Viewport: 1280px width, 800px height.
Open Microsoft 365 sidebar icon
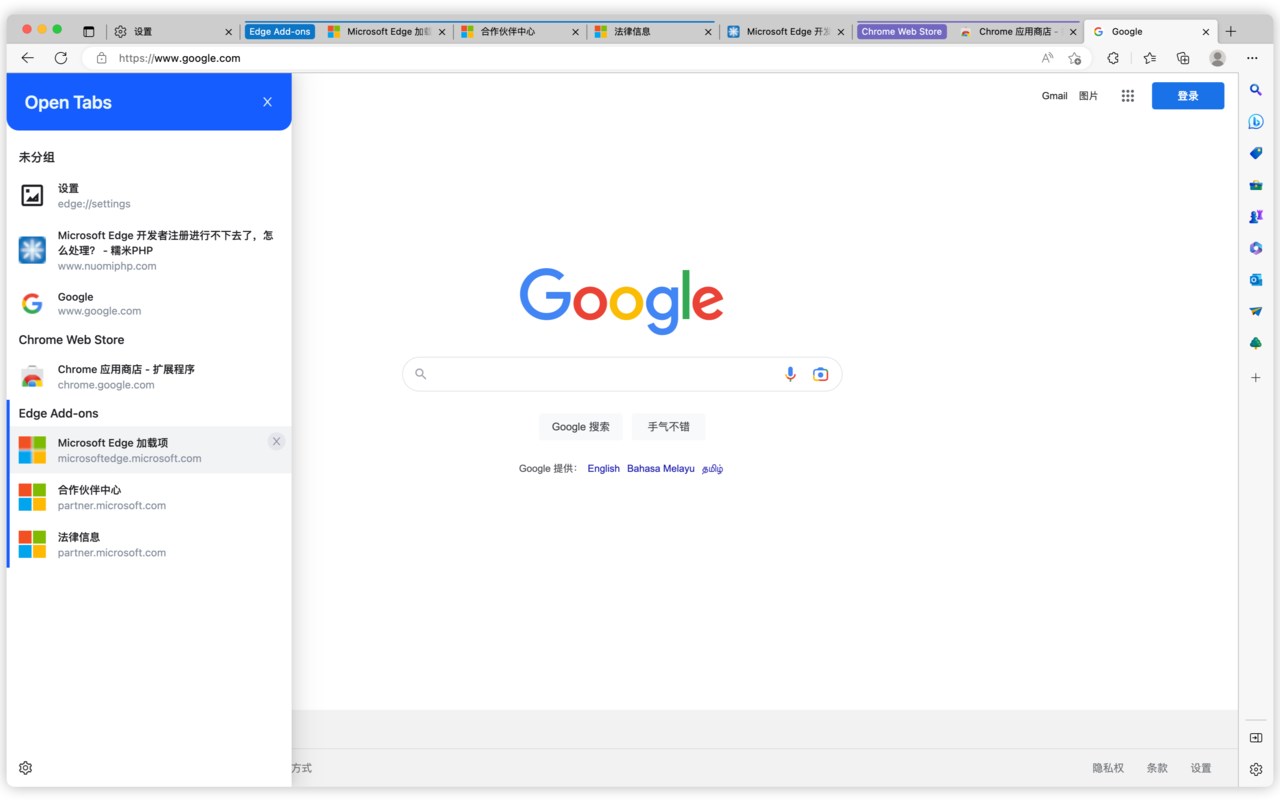[x=1256, y=248]
